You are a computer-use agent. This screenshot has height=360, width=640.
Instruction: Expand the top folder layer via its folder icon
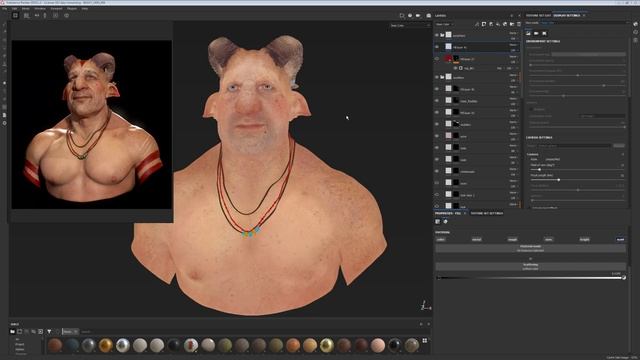point(442,36)
